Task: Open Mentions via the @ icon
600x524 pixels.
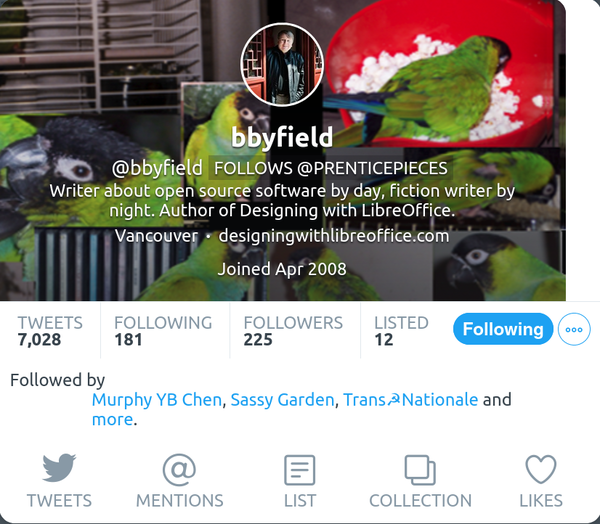Action: 179,470
